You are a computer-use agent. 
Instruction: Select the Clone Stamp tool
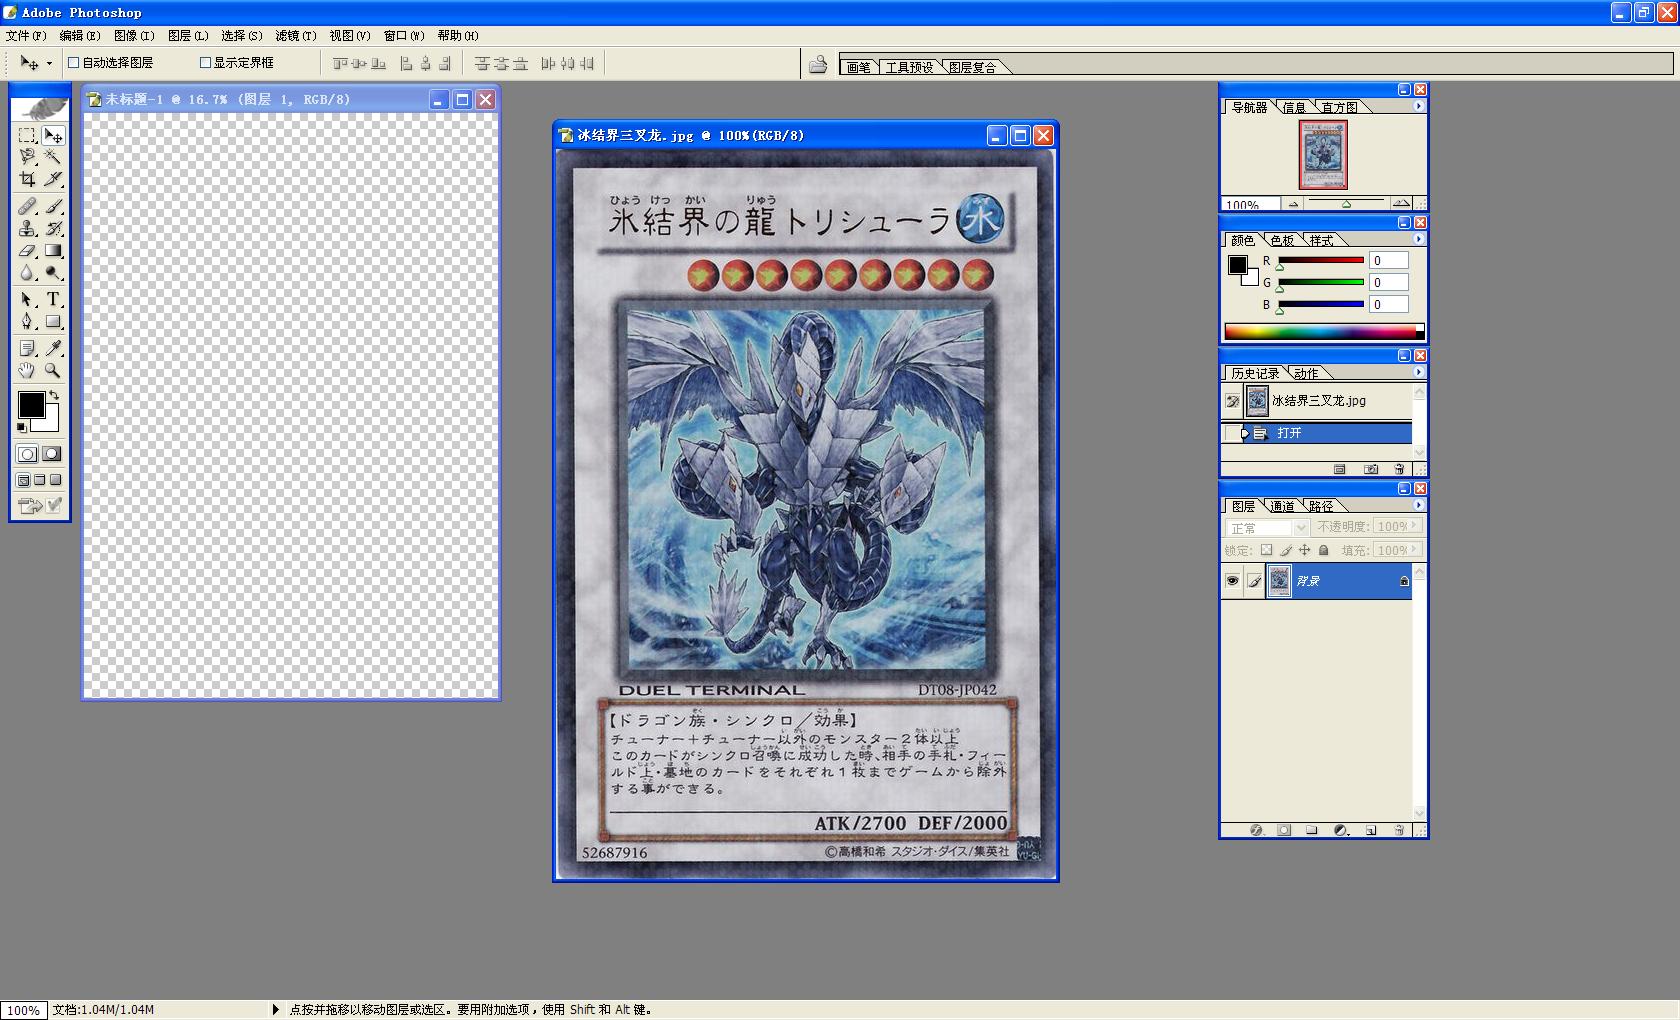(27, 228)
